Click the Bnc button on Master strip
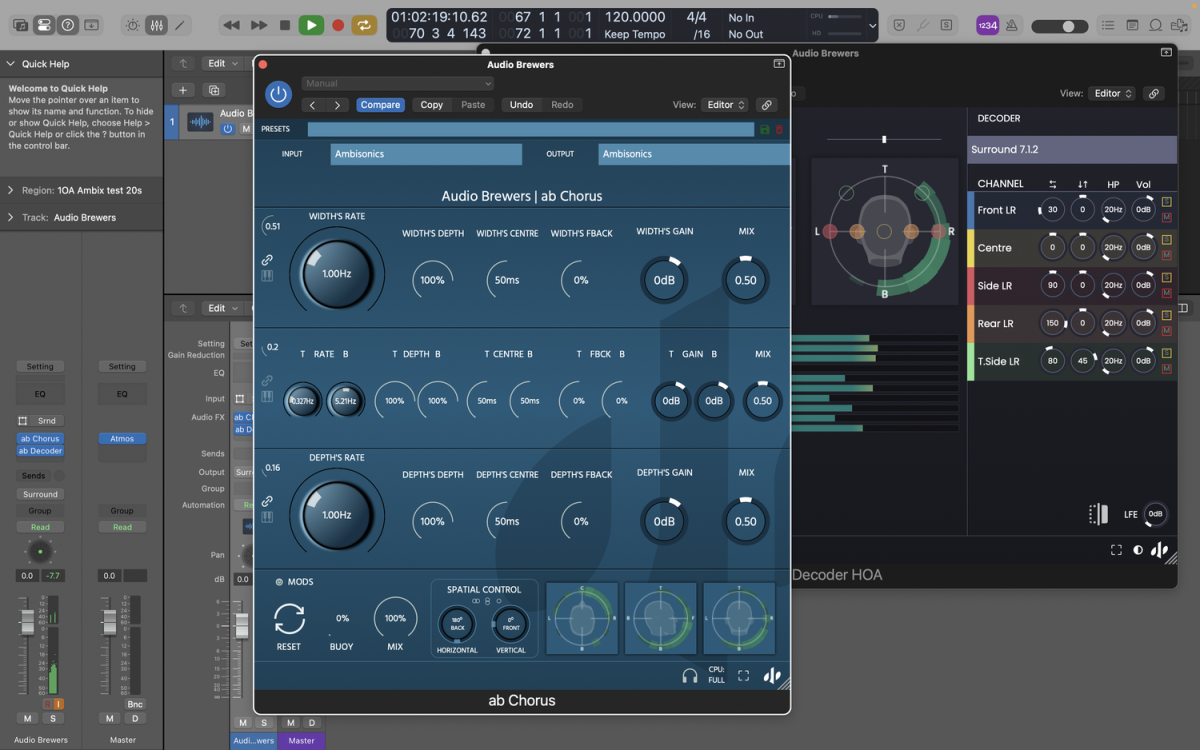The image size is (1200, 750). coord(135,704)
